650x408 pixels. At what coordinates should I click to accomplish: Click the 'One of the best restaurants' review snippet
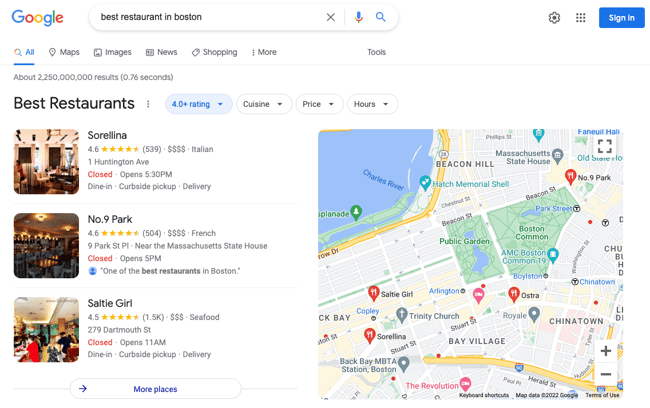tap(170, 271)
